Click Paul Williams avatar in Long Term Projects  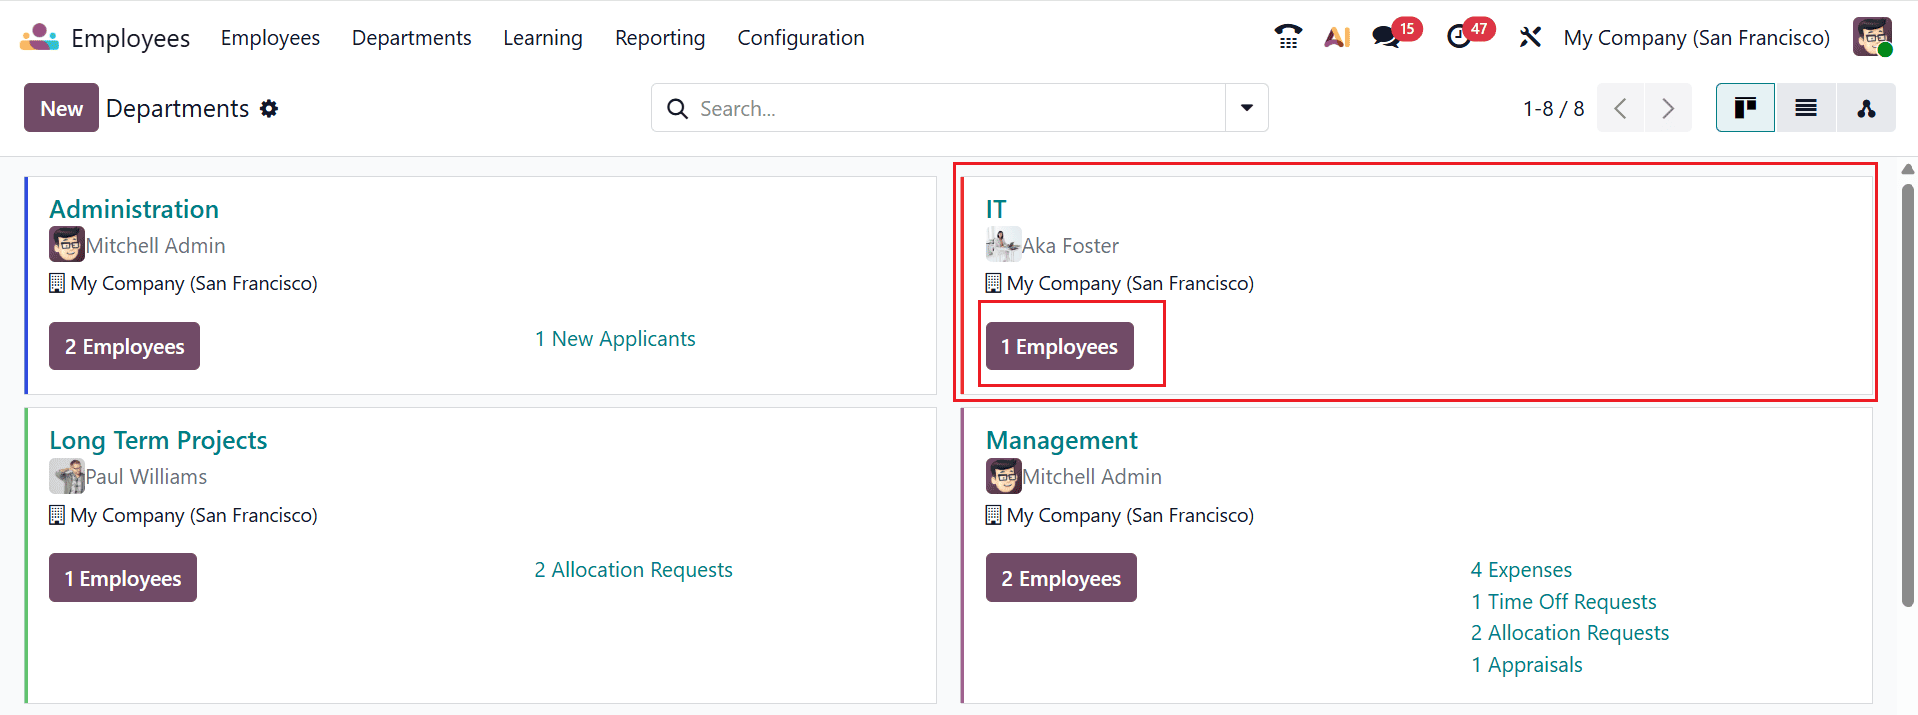(67, 476)
